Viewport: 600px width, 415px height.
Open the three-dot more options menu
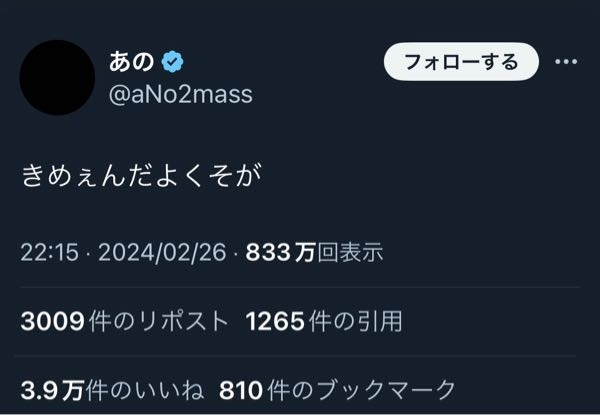pos(566,62)
